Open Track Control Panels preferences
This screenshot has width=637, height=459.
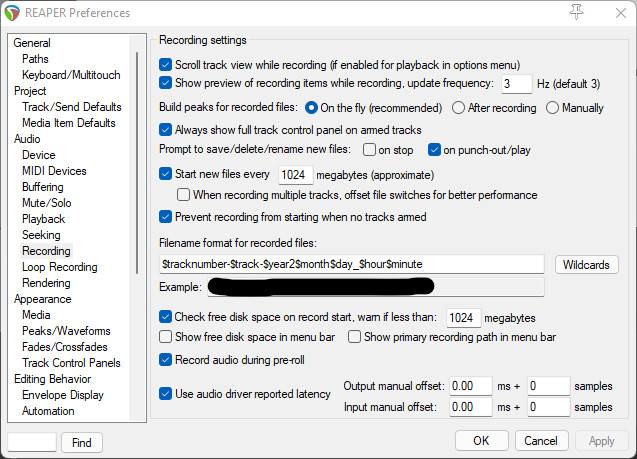(71, 363)
